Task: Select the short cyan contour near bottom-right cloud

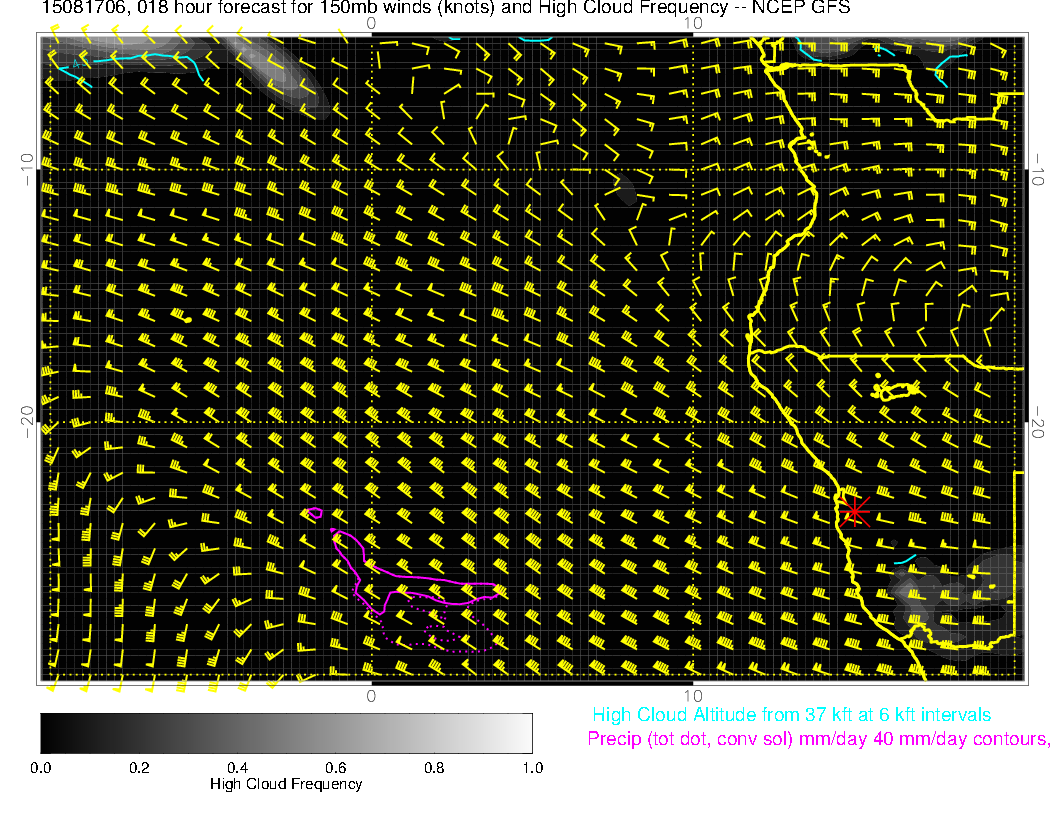Action: [x=905, y=559]
